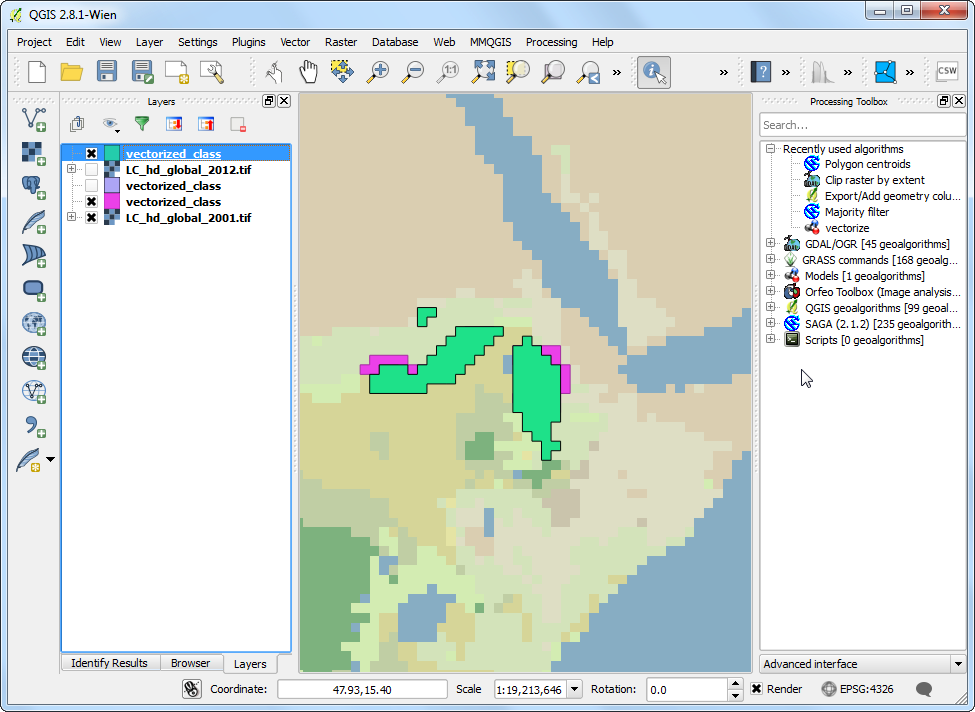This screenshot has width=975, height=712.
Task: Activate the Zoom In tool
Action: click(377, 72)
